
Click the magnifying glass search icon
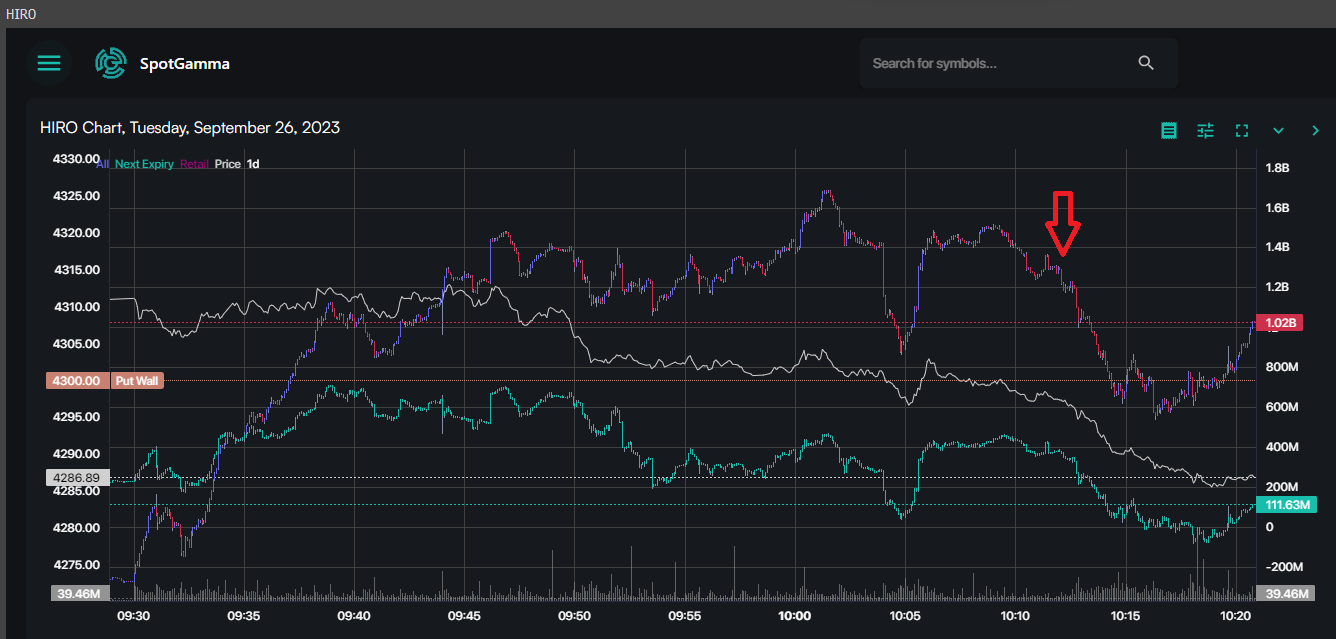[1146, 63]
